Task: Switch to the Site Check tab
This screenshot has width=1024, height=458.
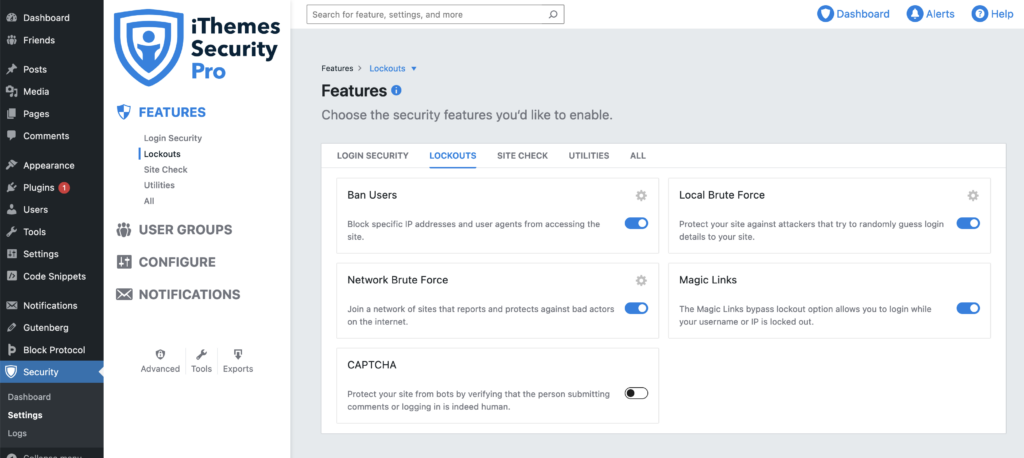Action: tap(522, 155)
